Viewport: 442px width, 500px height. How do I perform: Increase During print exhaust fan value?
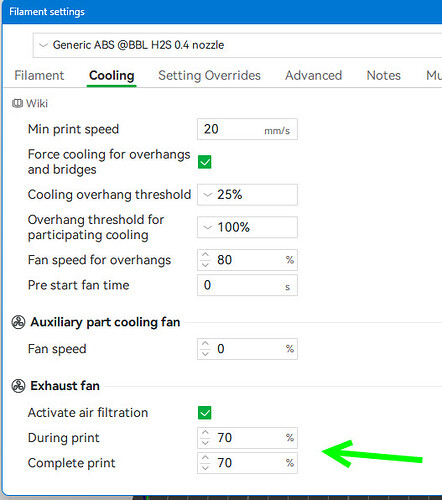[205, 433]
